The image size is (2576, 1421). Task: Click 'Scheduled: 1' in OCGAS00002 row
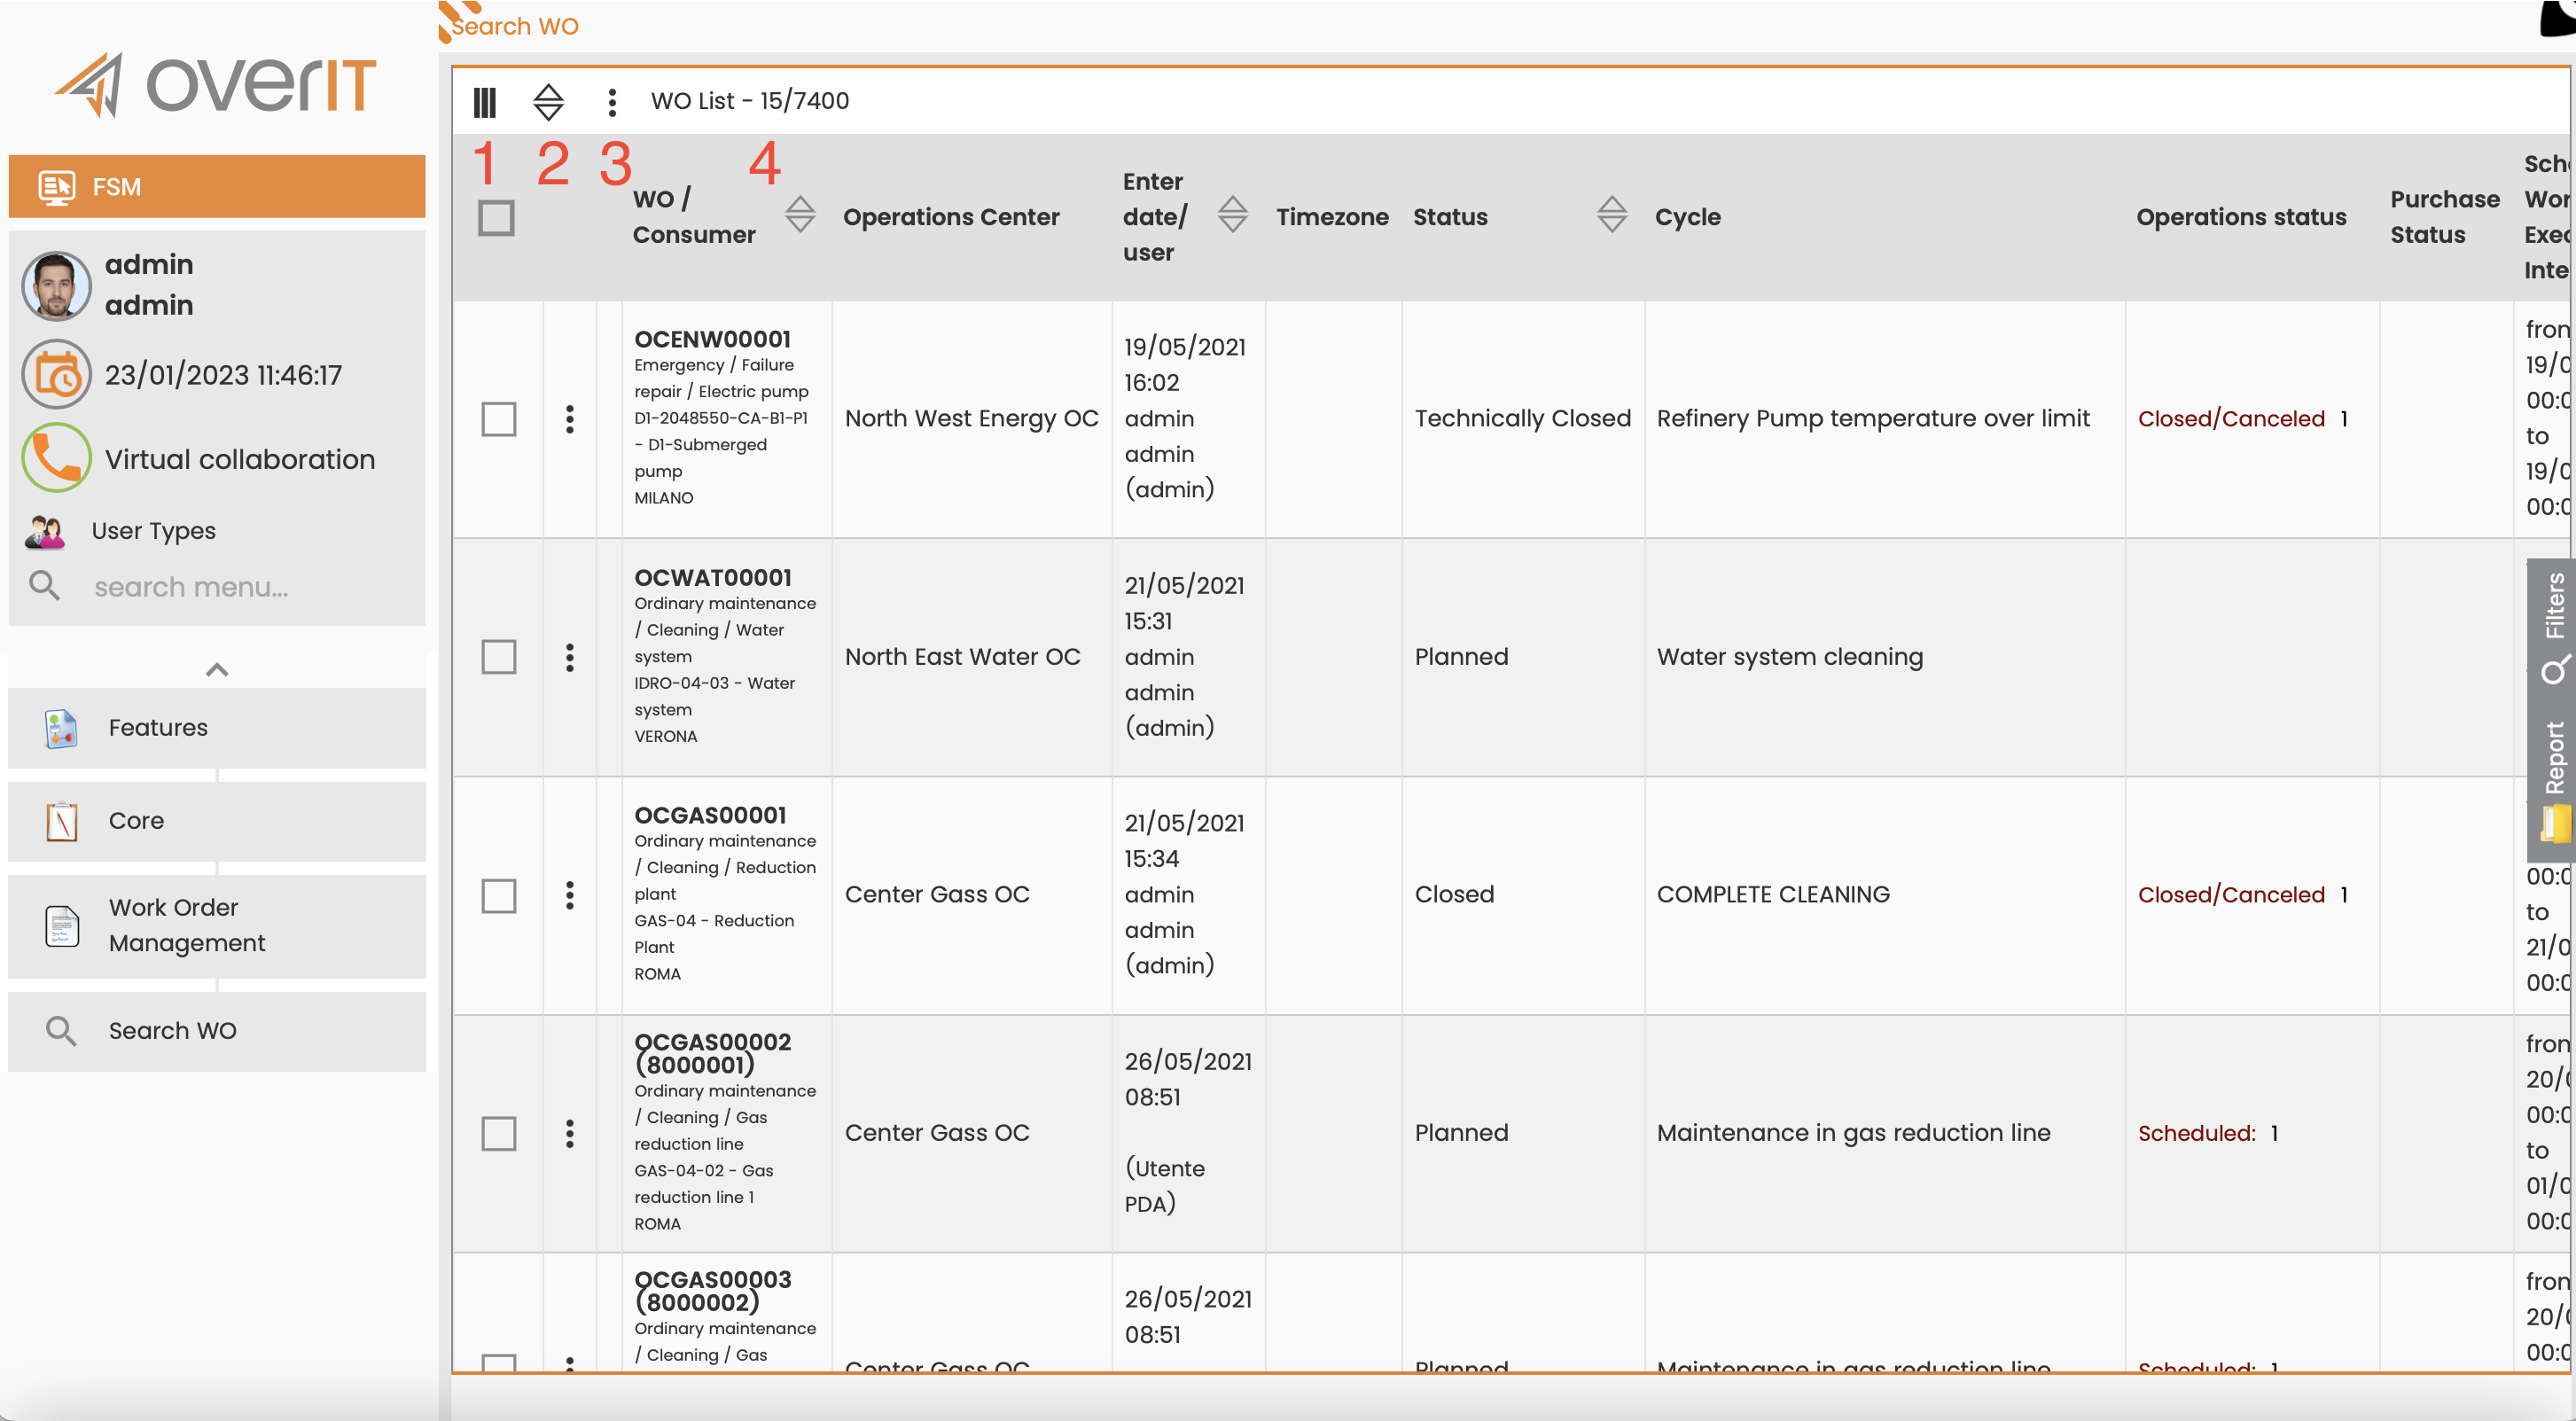point(2208,1133)
